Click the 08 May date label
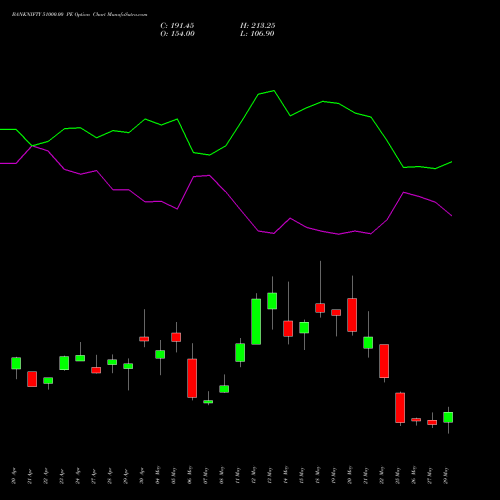 [222, 475]
